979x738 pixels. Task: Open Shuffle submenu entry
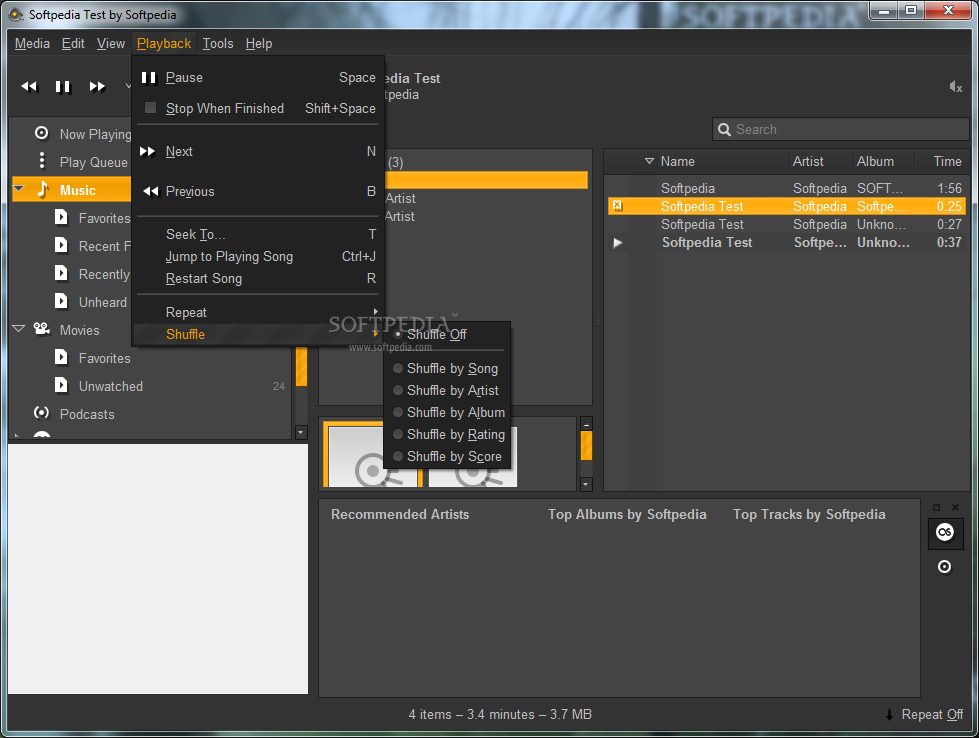[257, 334]
